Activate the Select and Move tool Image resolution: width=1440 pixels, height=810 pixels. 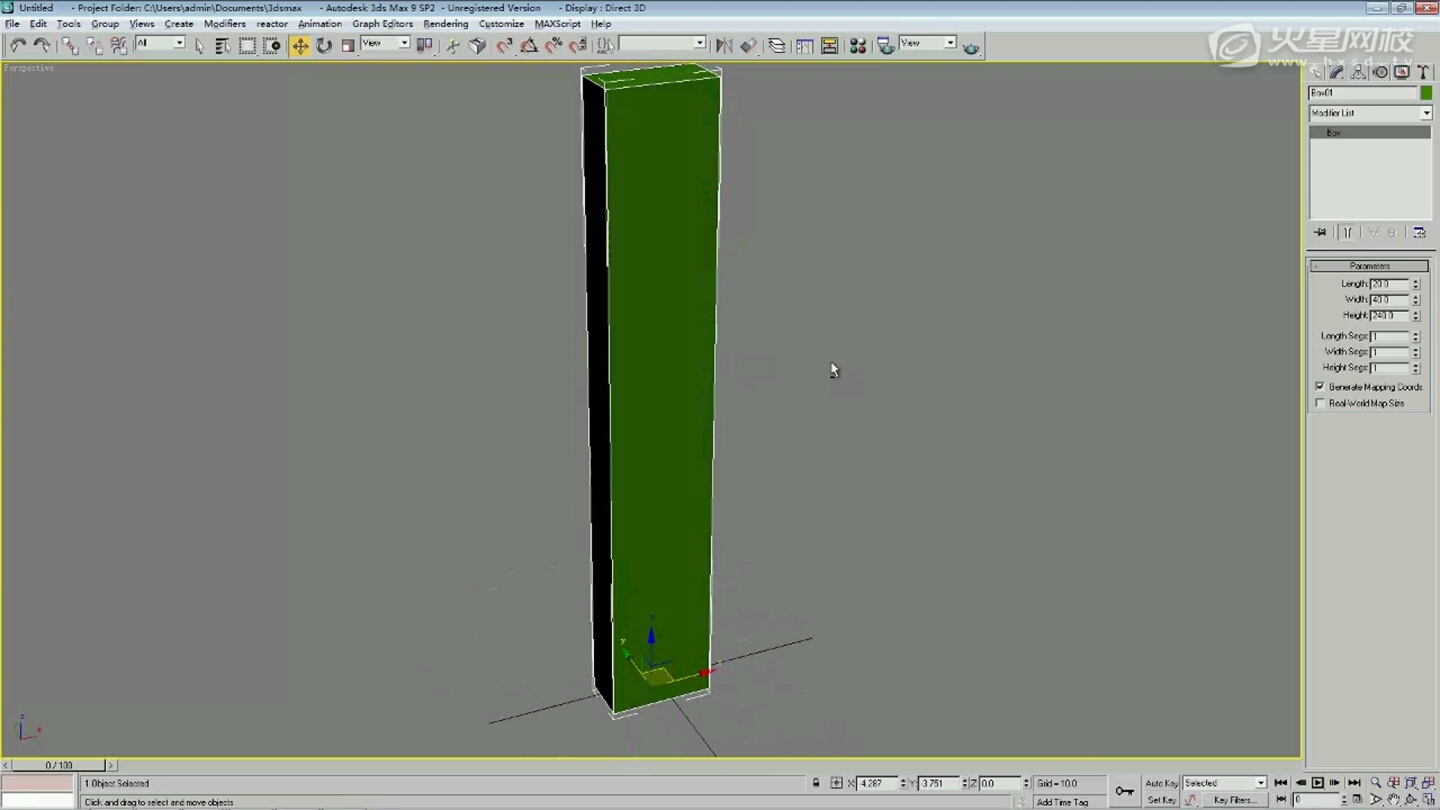pos(300,45)
